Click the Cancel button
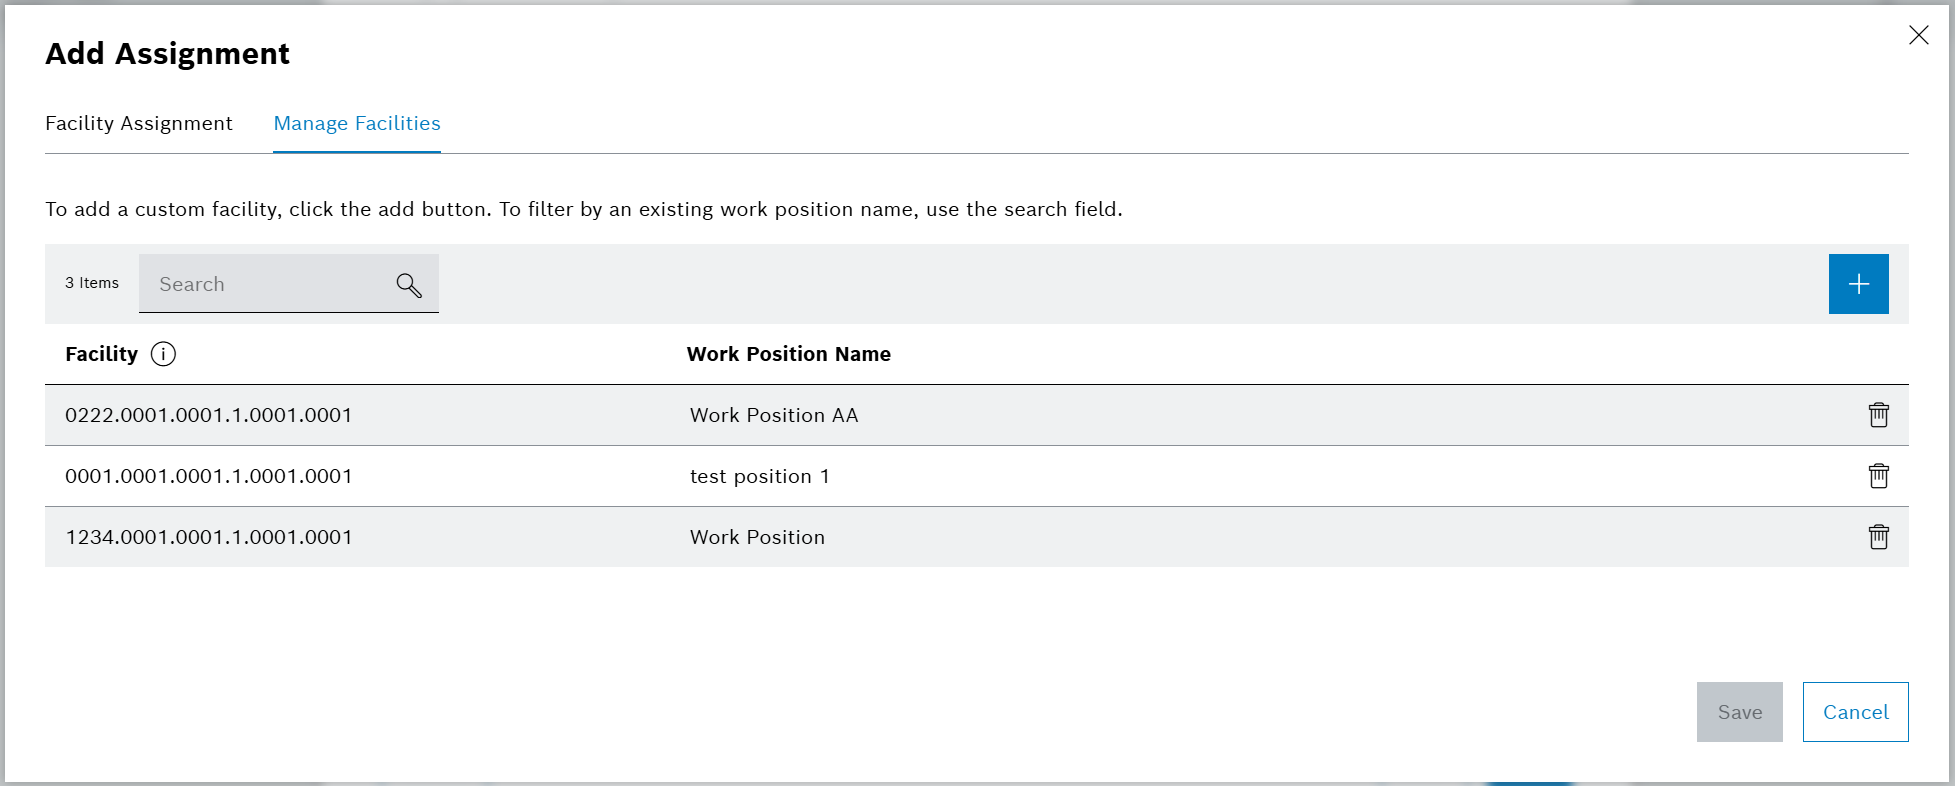Image resolution: width=1955 pixels, height=786 pixels. (1855, 712)
